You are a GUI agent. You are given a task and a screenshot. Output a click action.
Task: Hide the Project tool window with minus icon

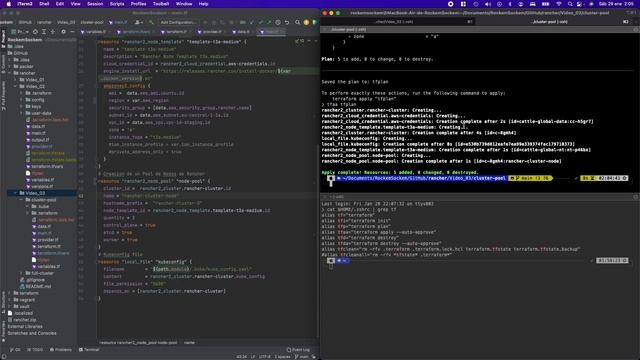(x=72, y=31)
